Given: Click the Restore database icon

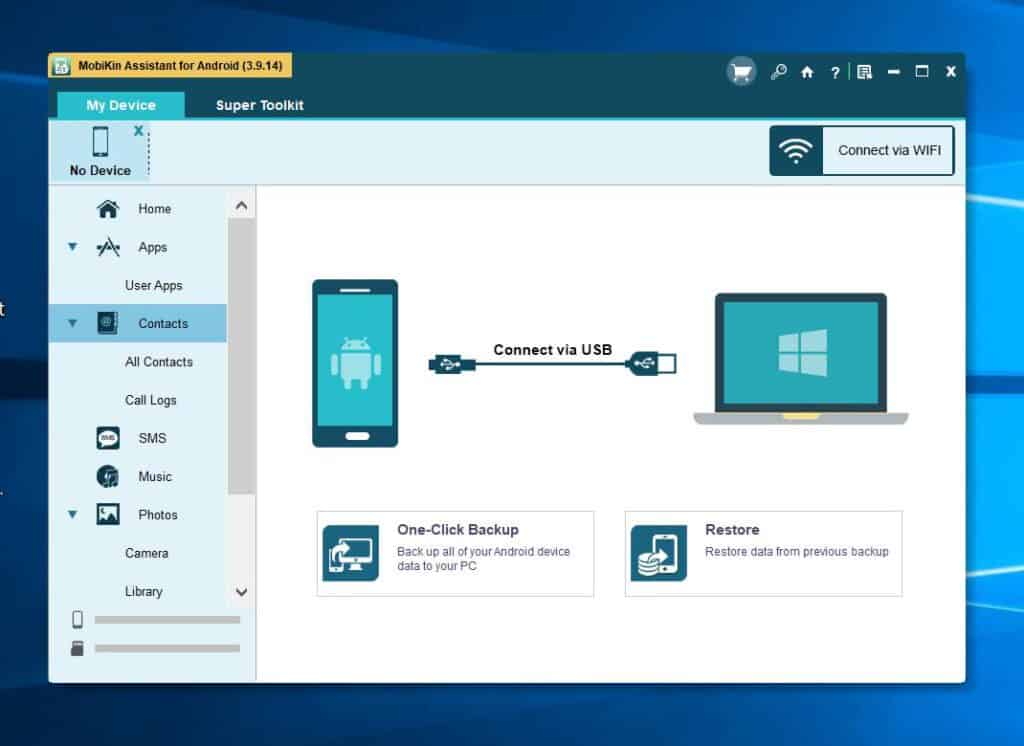Looking at the screenshot, I should tap(659, 553).
